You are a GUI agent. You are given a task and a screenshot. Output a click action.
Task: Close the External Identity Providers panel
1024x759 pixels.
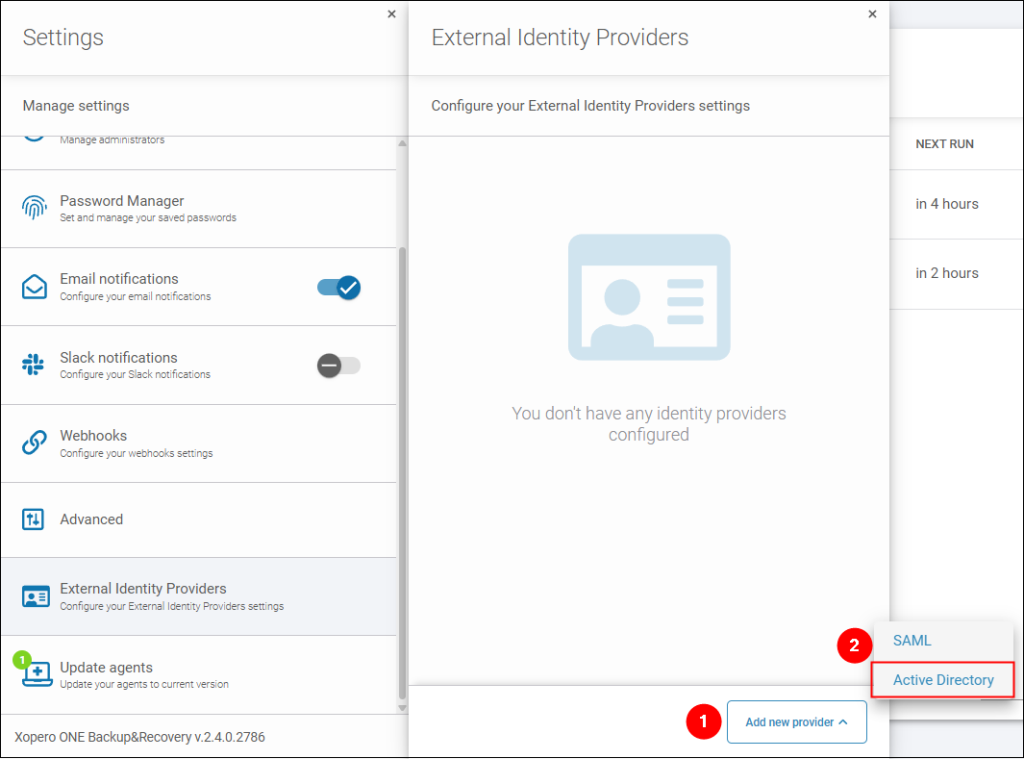pos(872,14)
